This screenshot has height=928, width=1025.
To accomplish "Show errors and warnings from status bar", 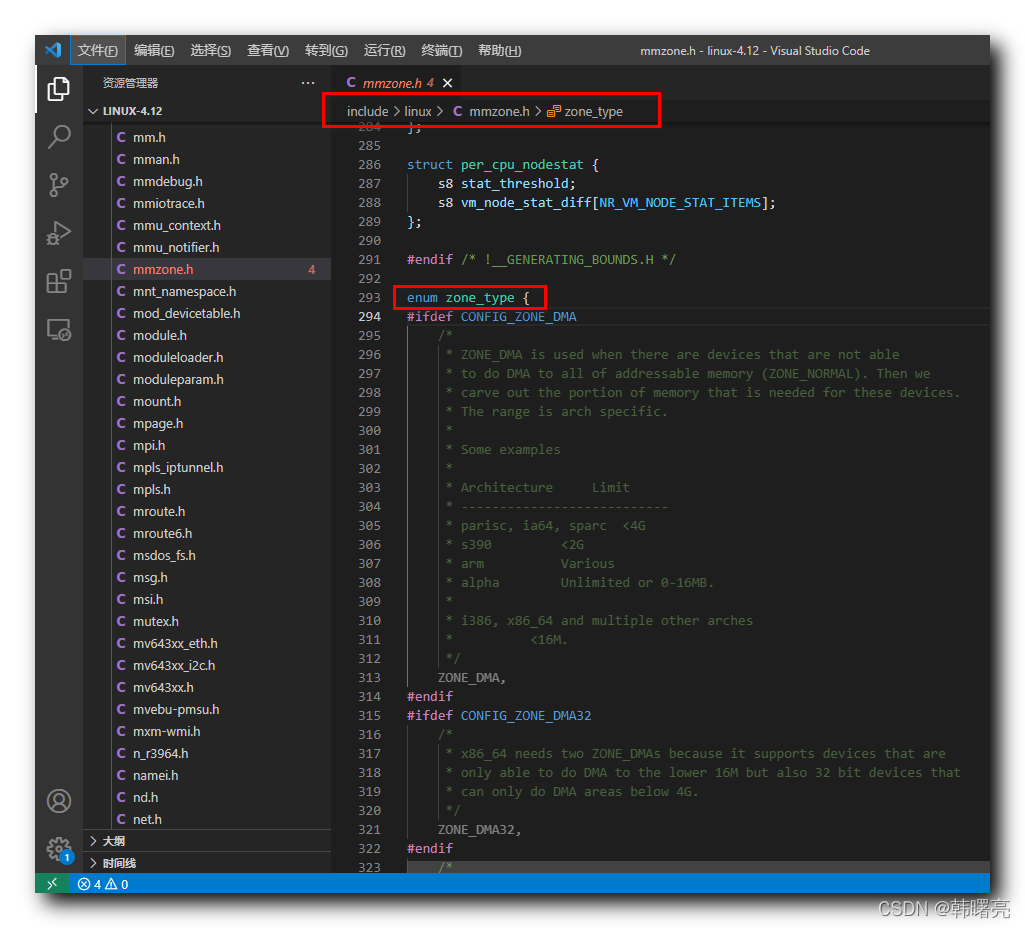I will (103, 884).
